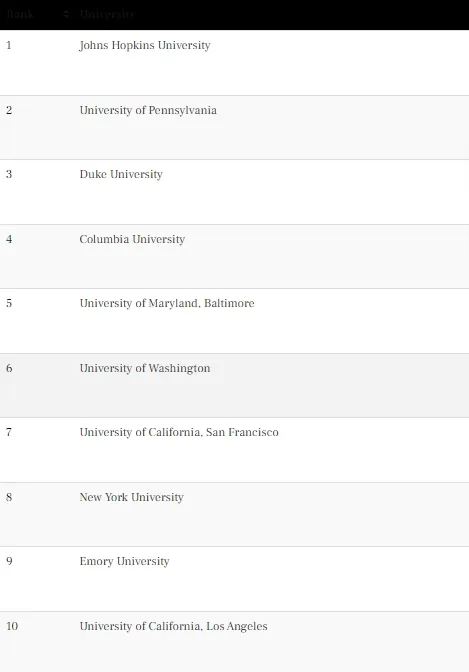The image size is (469, 672).
Task: Click University of California, San Francisco
Action: tap(179, 432)
